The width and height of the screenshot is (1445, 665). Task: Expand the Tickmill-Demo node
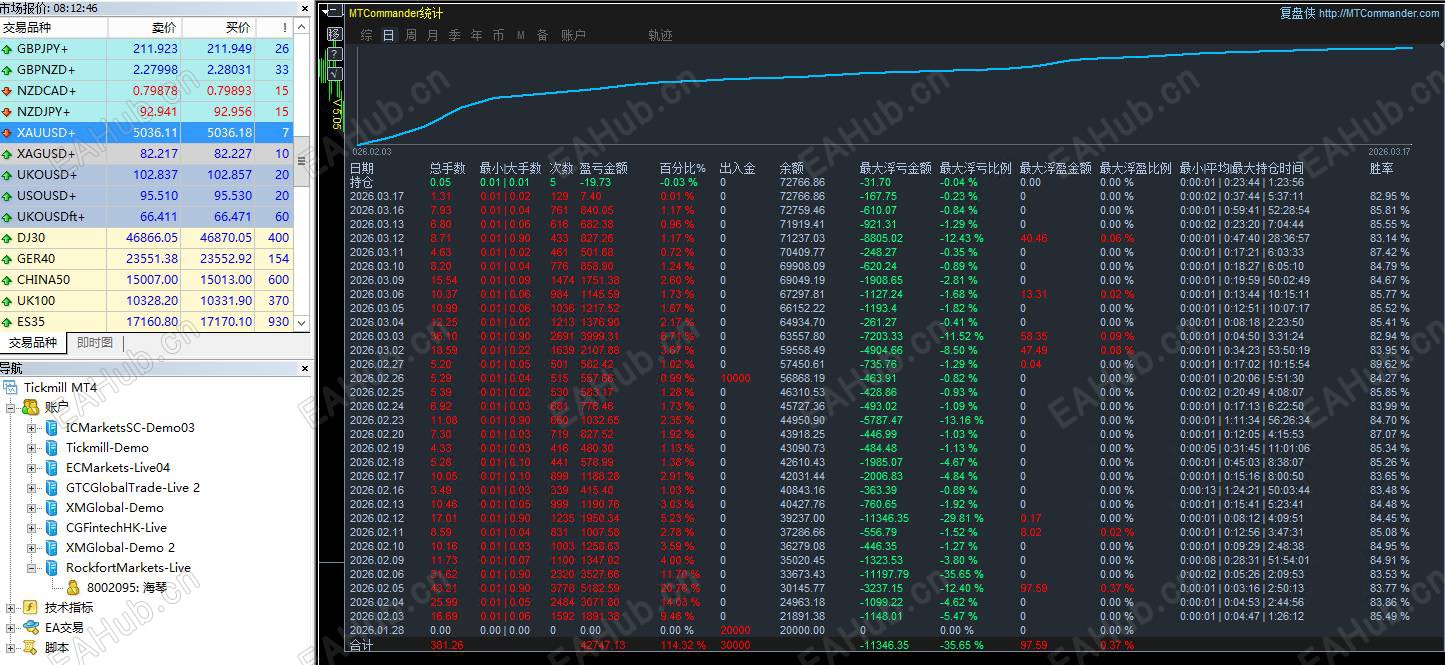coord(32,448)
